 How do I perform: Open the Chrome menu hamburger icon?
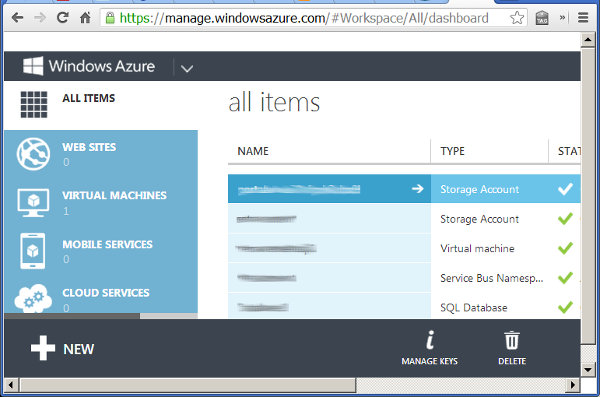583,18
